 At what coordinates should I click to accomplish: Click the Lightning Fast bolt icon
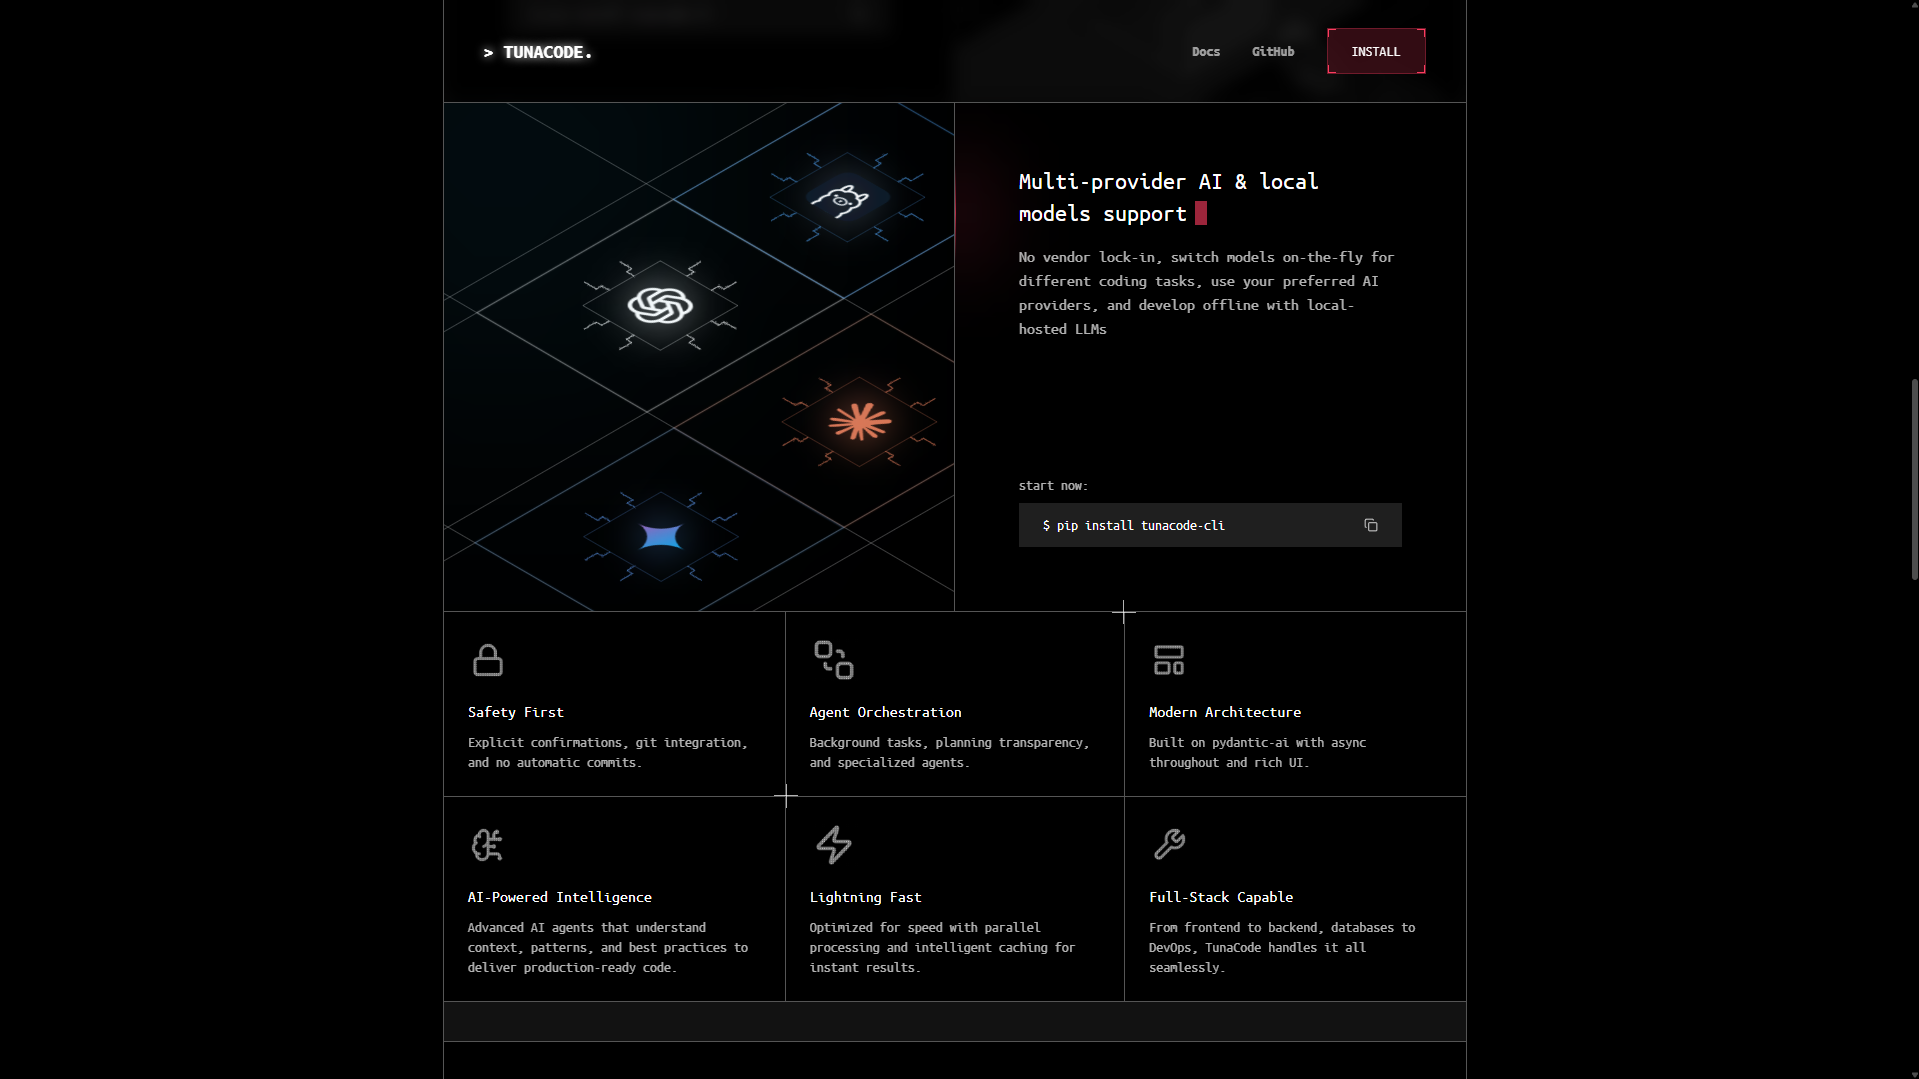pyautogui.click(x=833, y=845)
